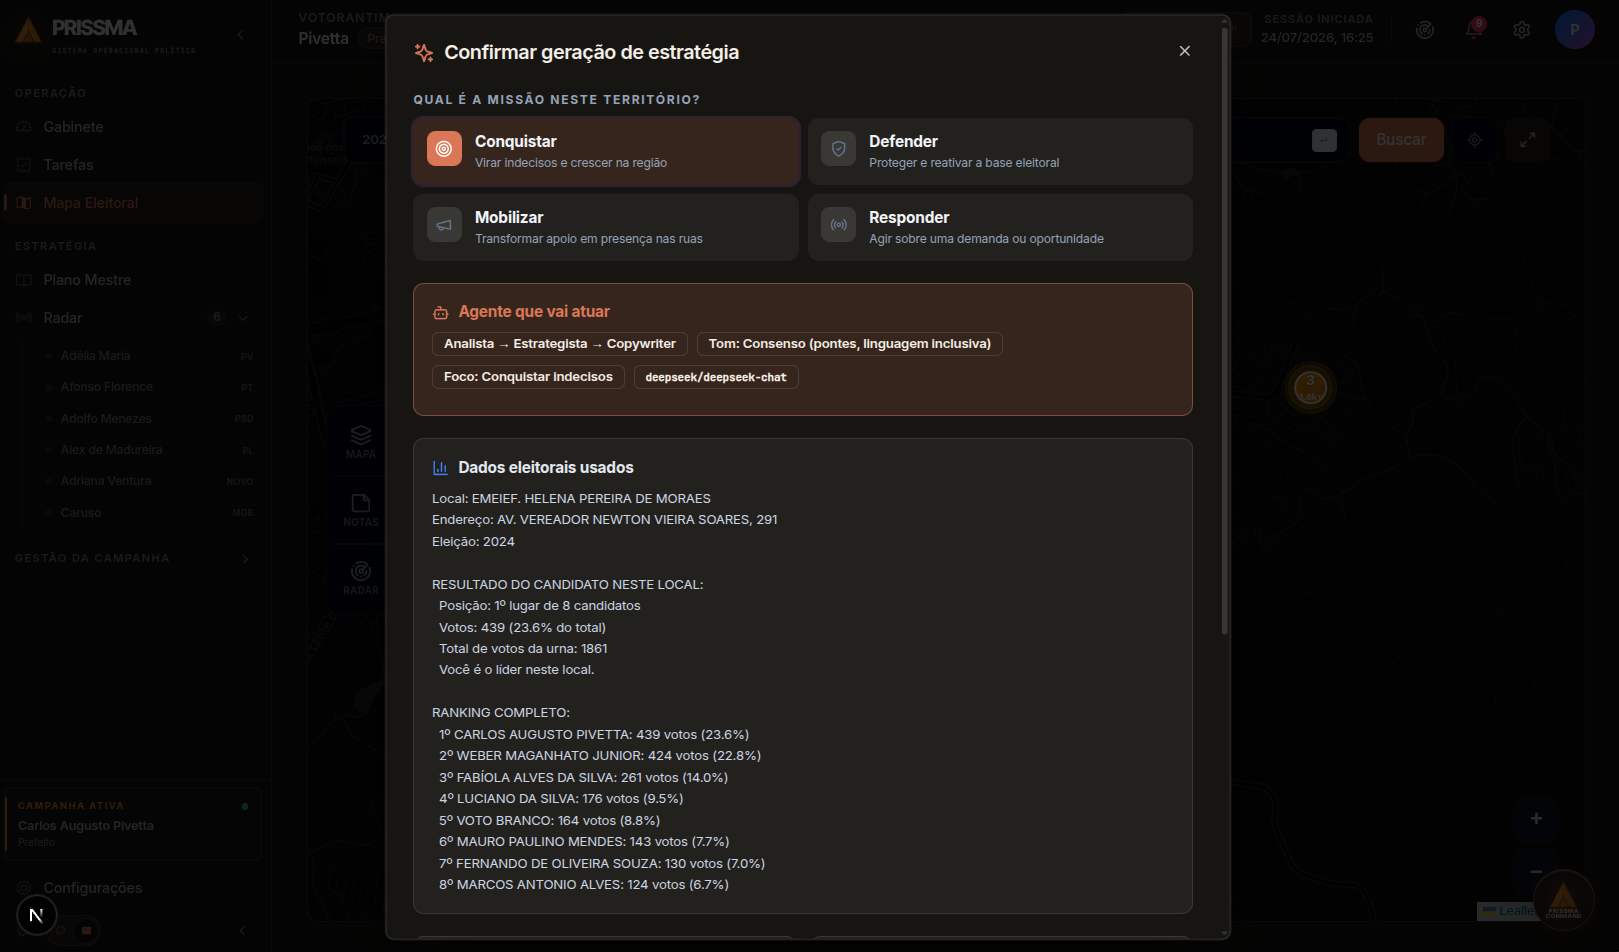1619x952 pixels.
Task: Click the radar target icon in header
Action: pos(1425,30)
